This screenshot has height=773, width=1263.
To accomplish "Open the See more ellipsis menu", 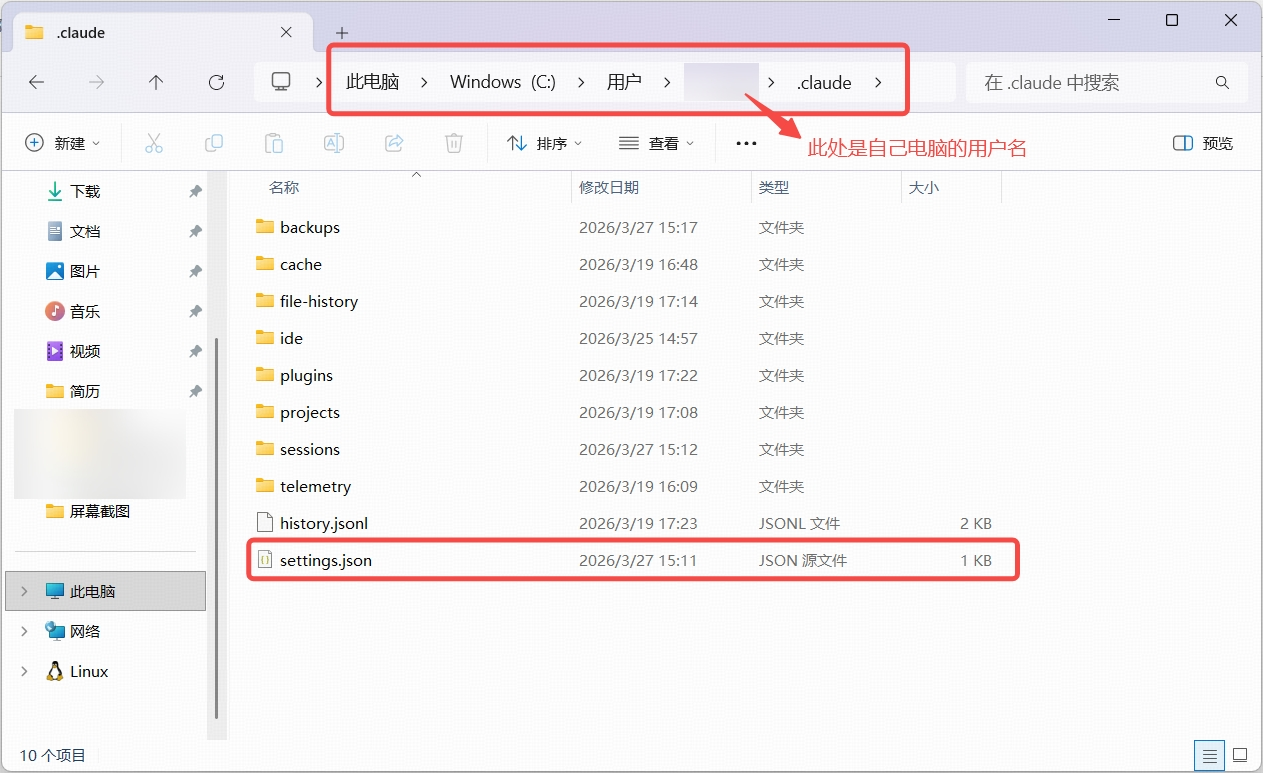I will (x=746, y=143).
